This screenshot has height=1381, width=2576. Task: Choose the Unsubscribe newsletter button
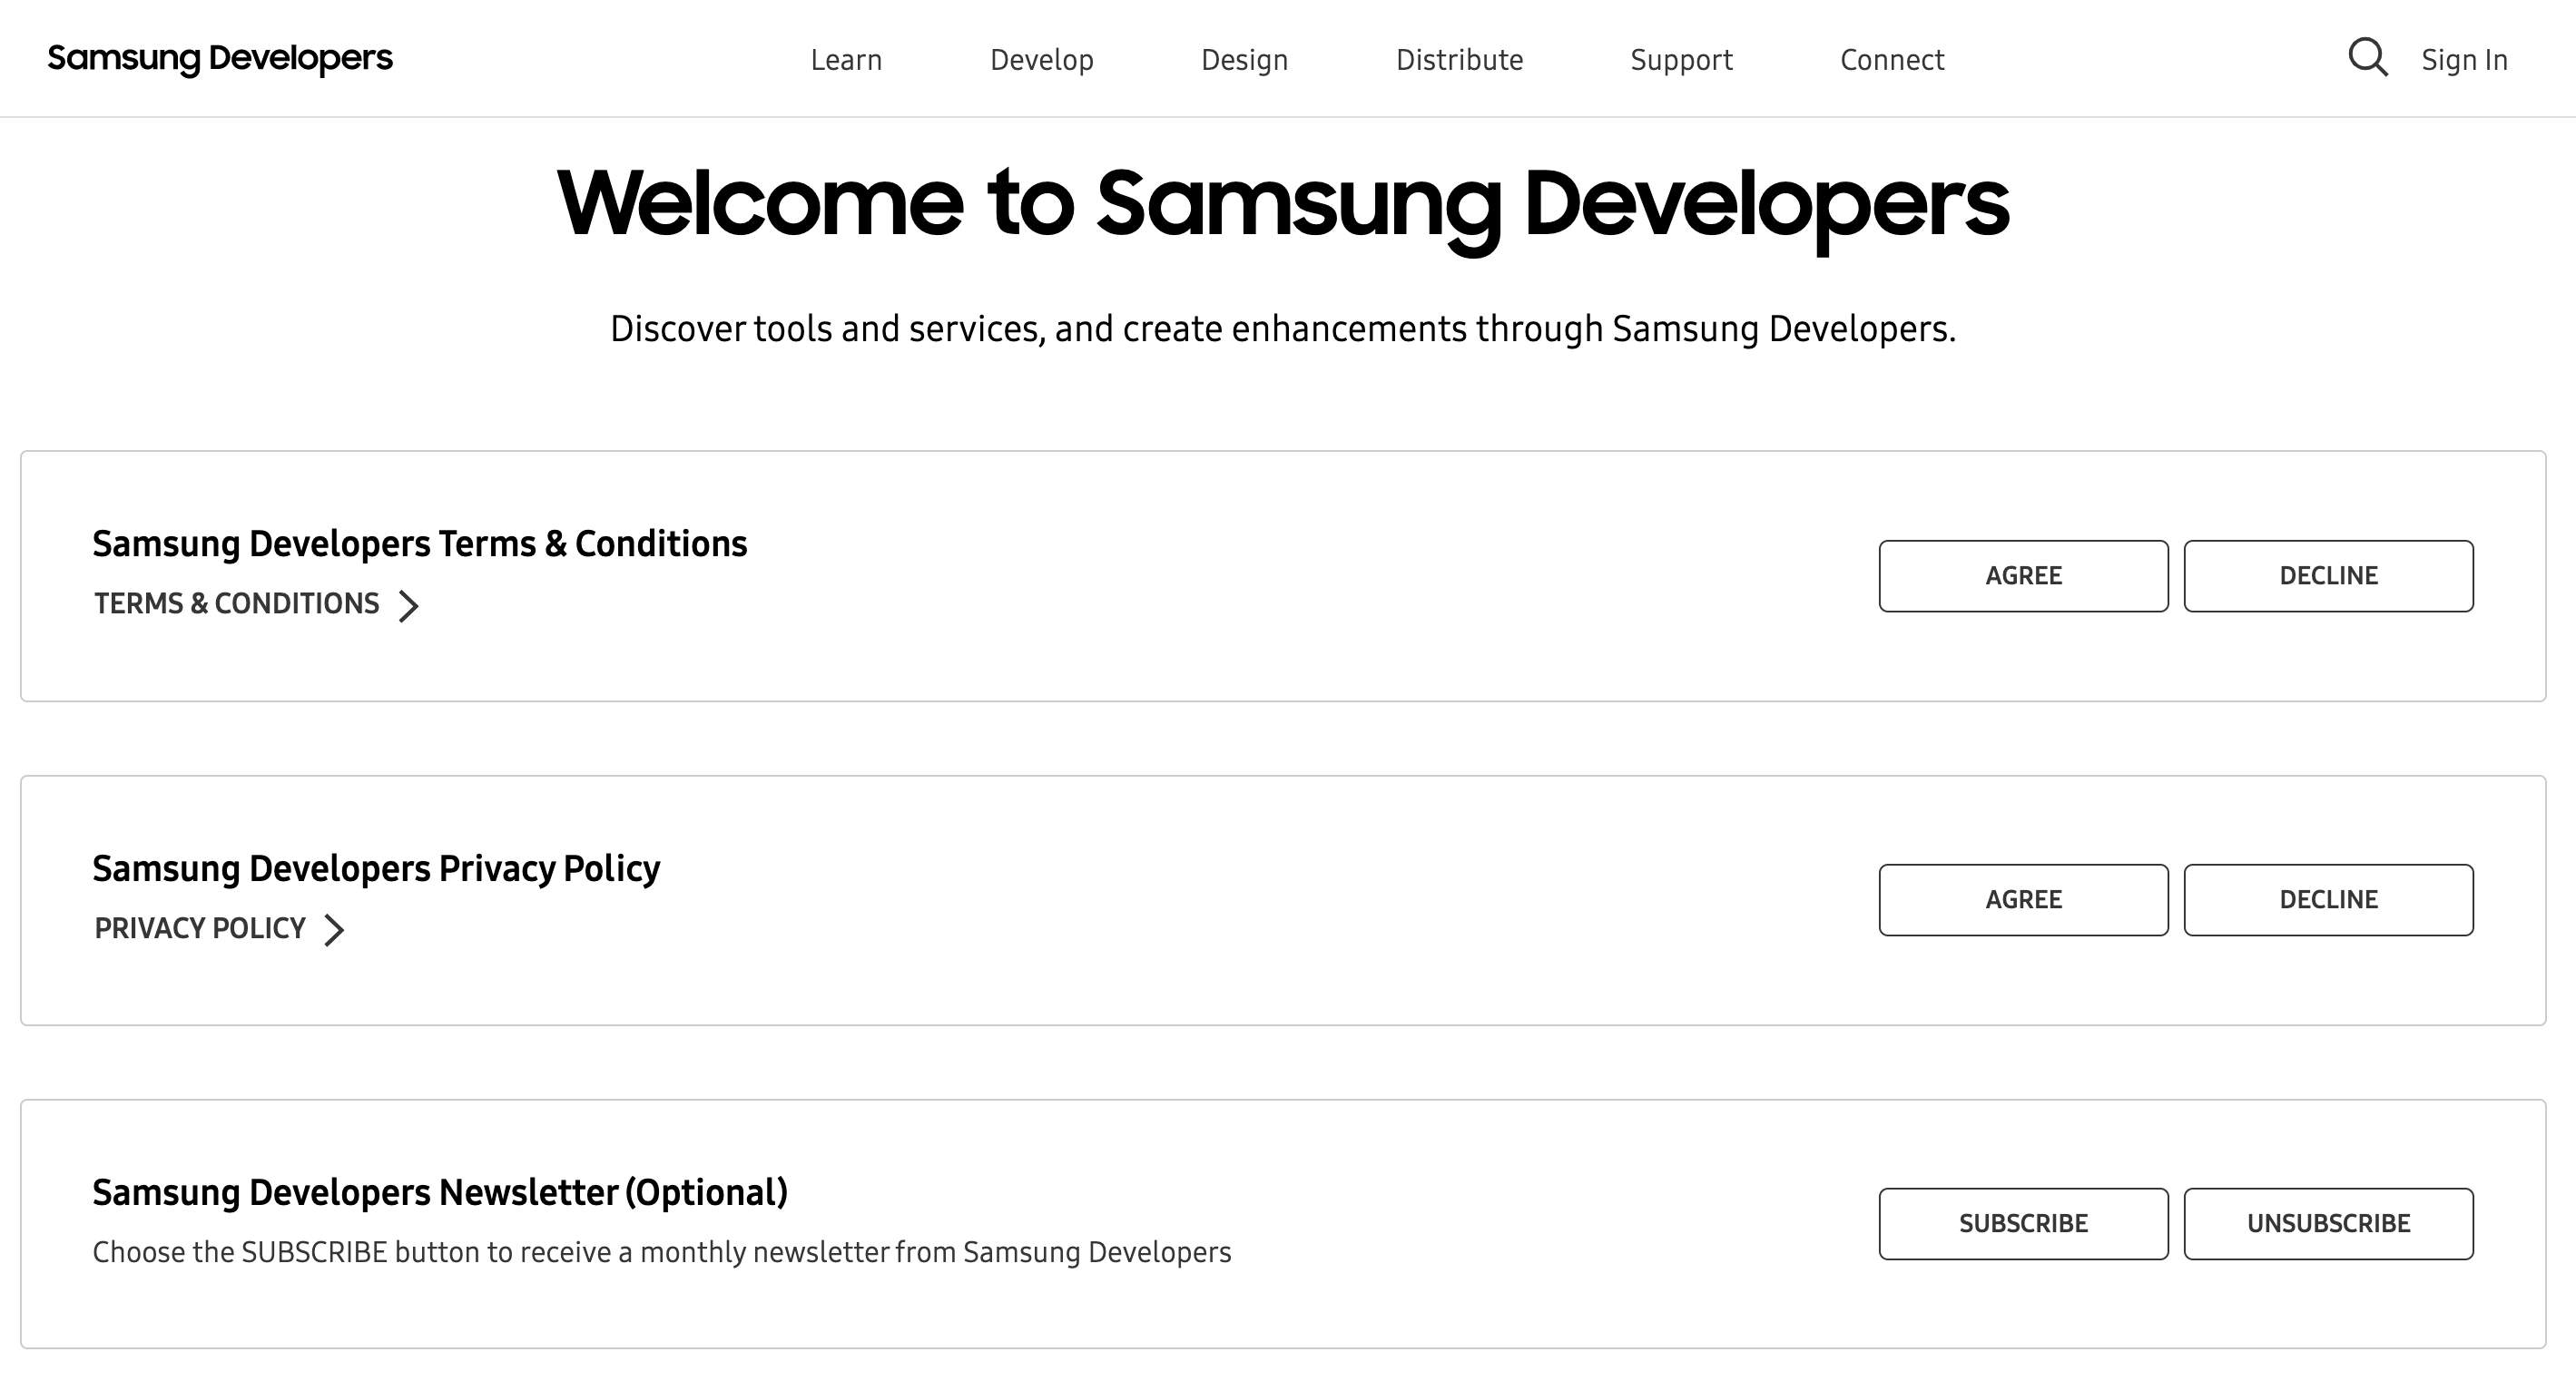[2328, 1224]
